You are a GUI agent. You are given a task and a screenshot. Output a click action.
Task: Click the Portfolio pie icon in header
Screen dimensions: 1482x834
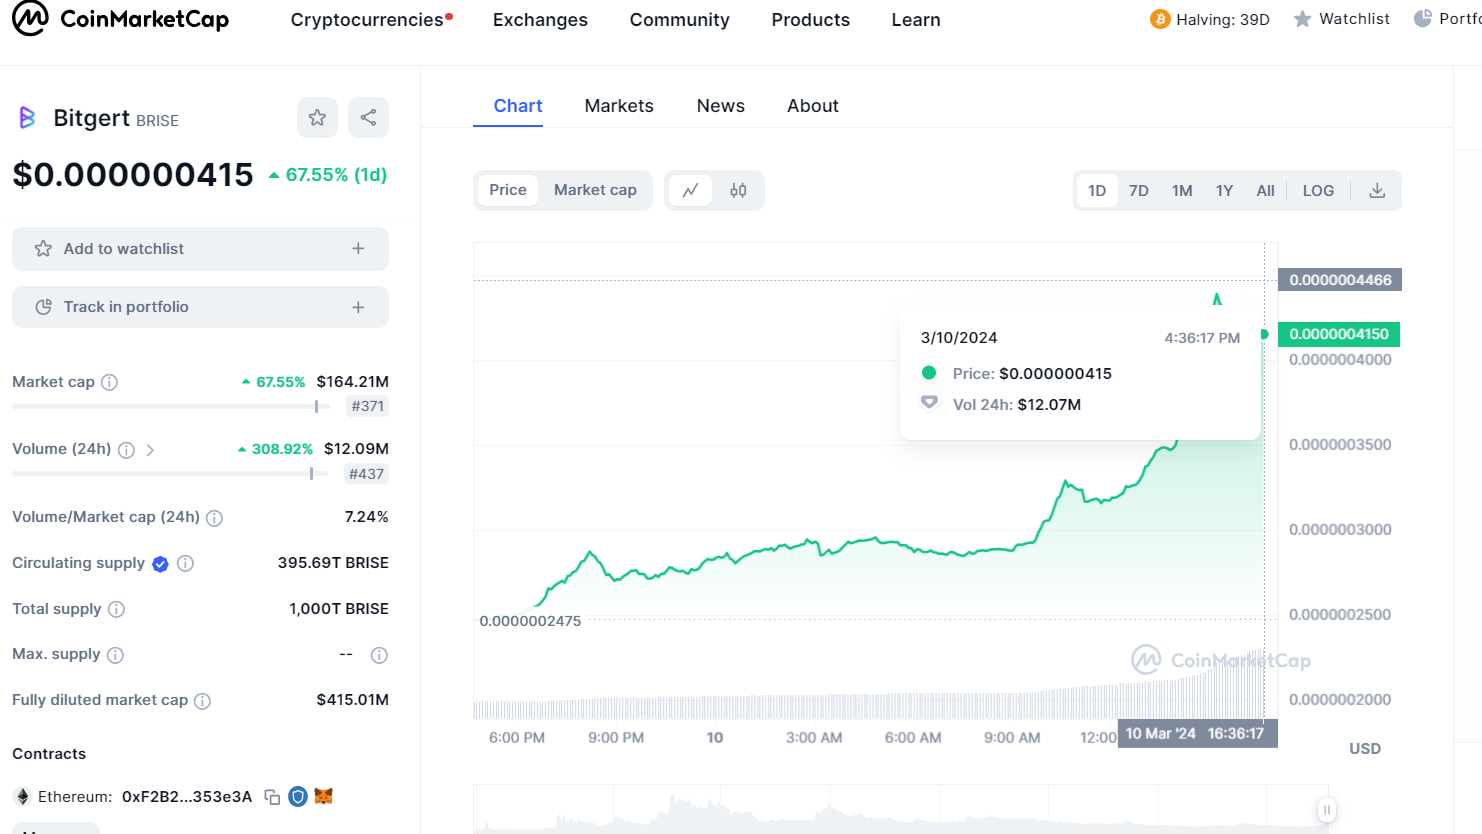click(1422, 18)
